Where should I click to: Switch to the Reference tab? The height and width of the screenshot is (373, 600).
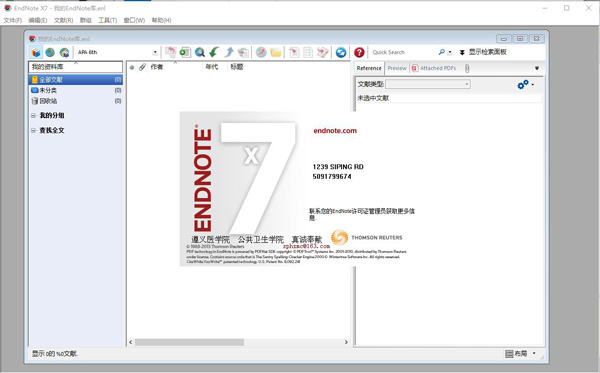coord(369,68)
